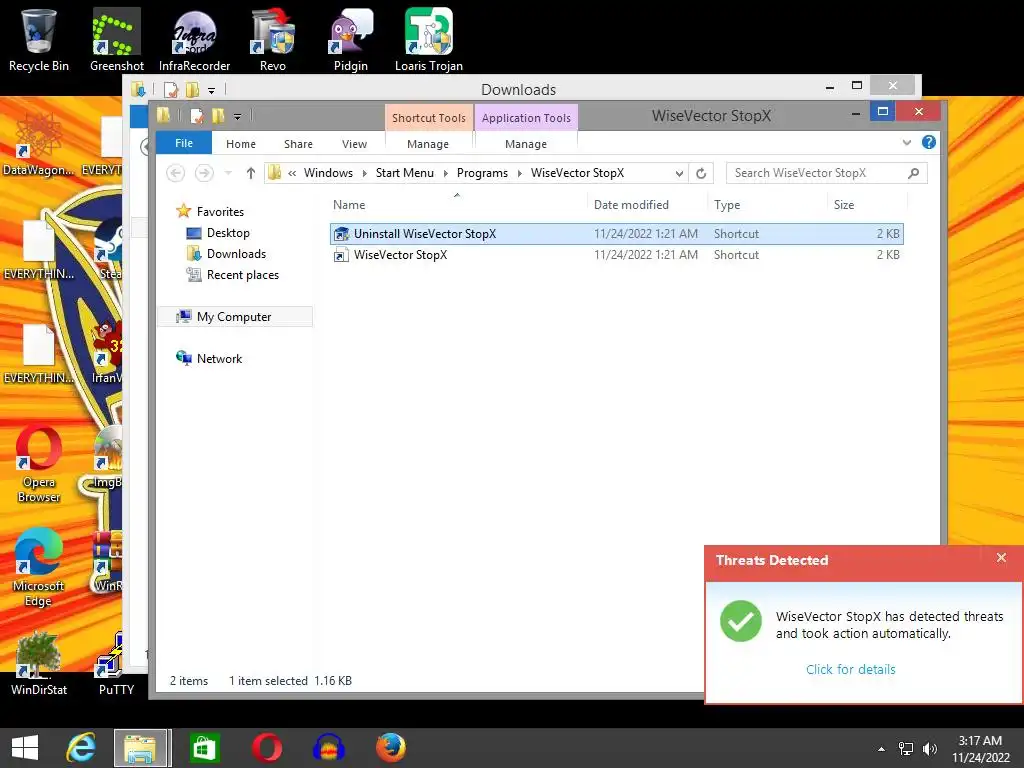
Task: Launch Revo uninstaller desktop shortcut
Action: [273, 39]
